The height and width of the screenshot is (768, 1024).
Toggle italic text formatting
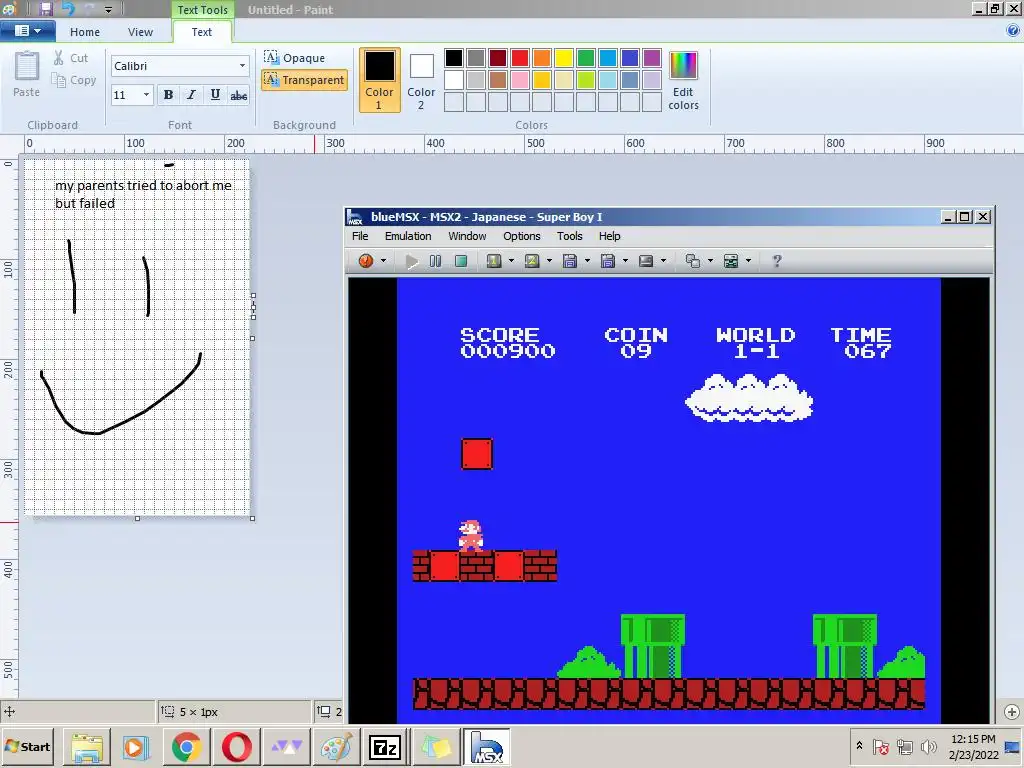point(191,95)
